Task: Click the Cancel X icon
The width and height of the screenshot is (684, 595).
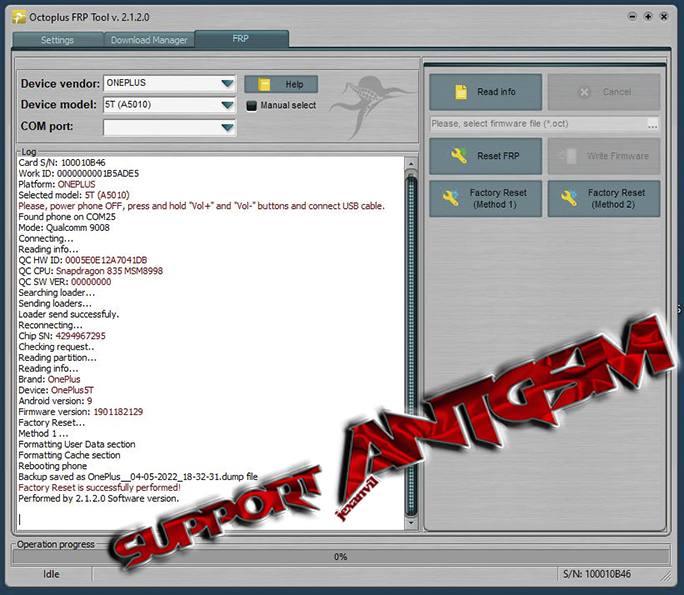Action: point(584,92)
